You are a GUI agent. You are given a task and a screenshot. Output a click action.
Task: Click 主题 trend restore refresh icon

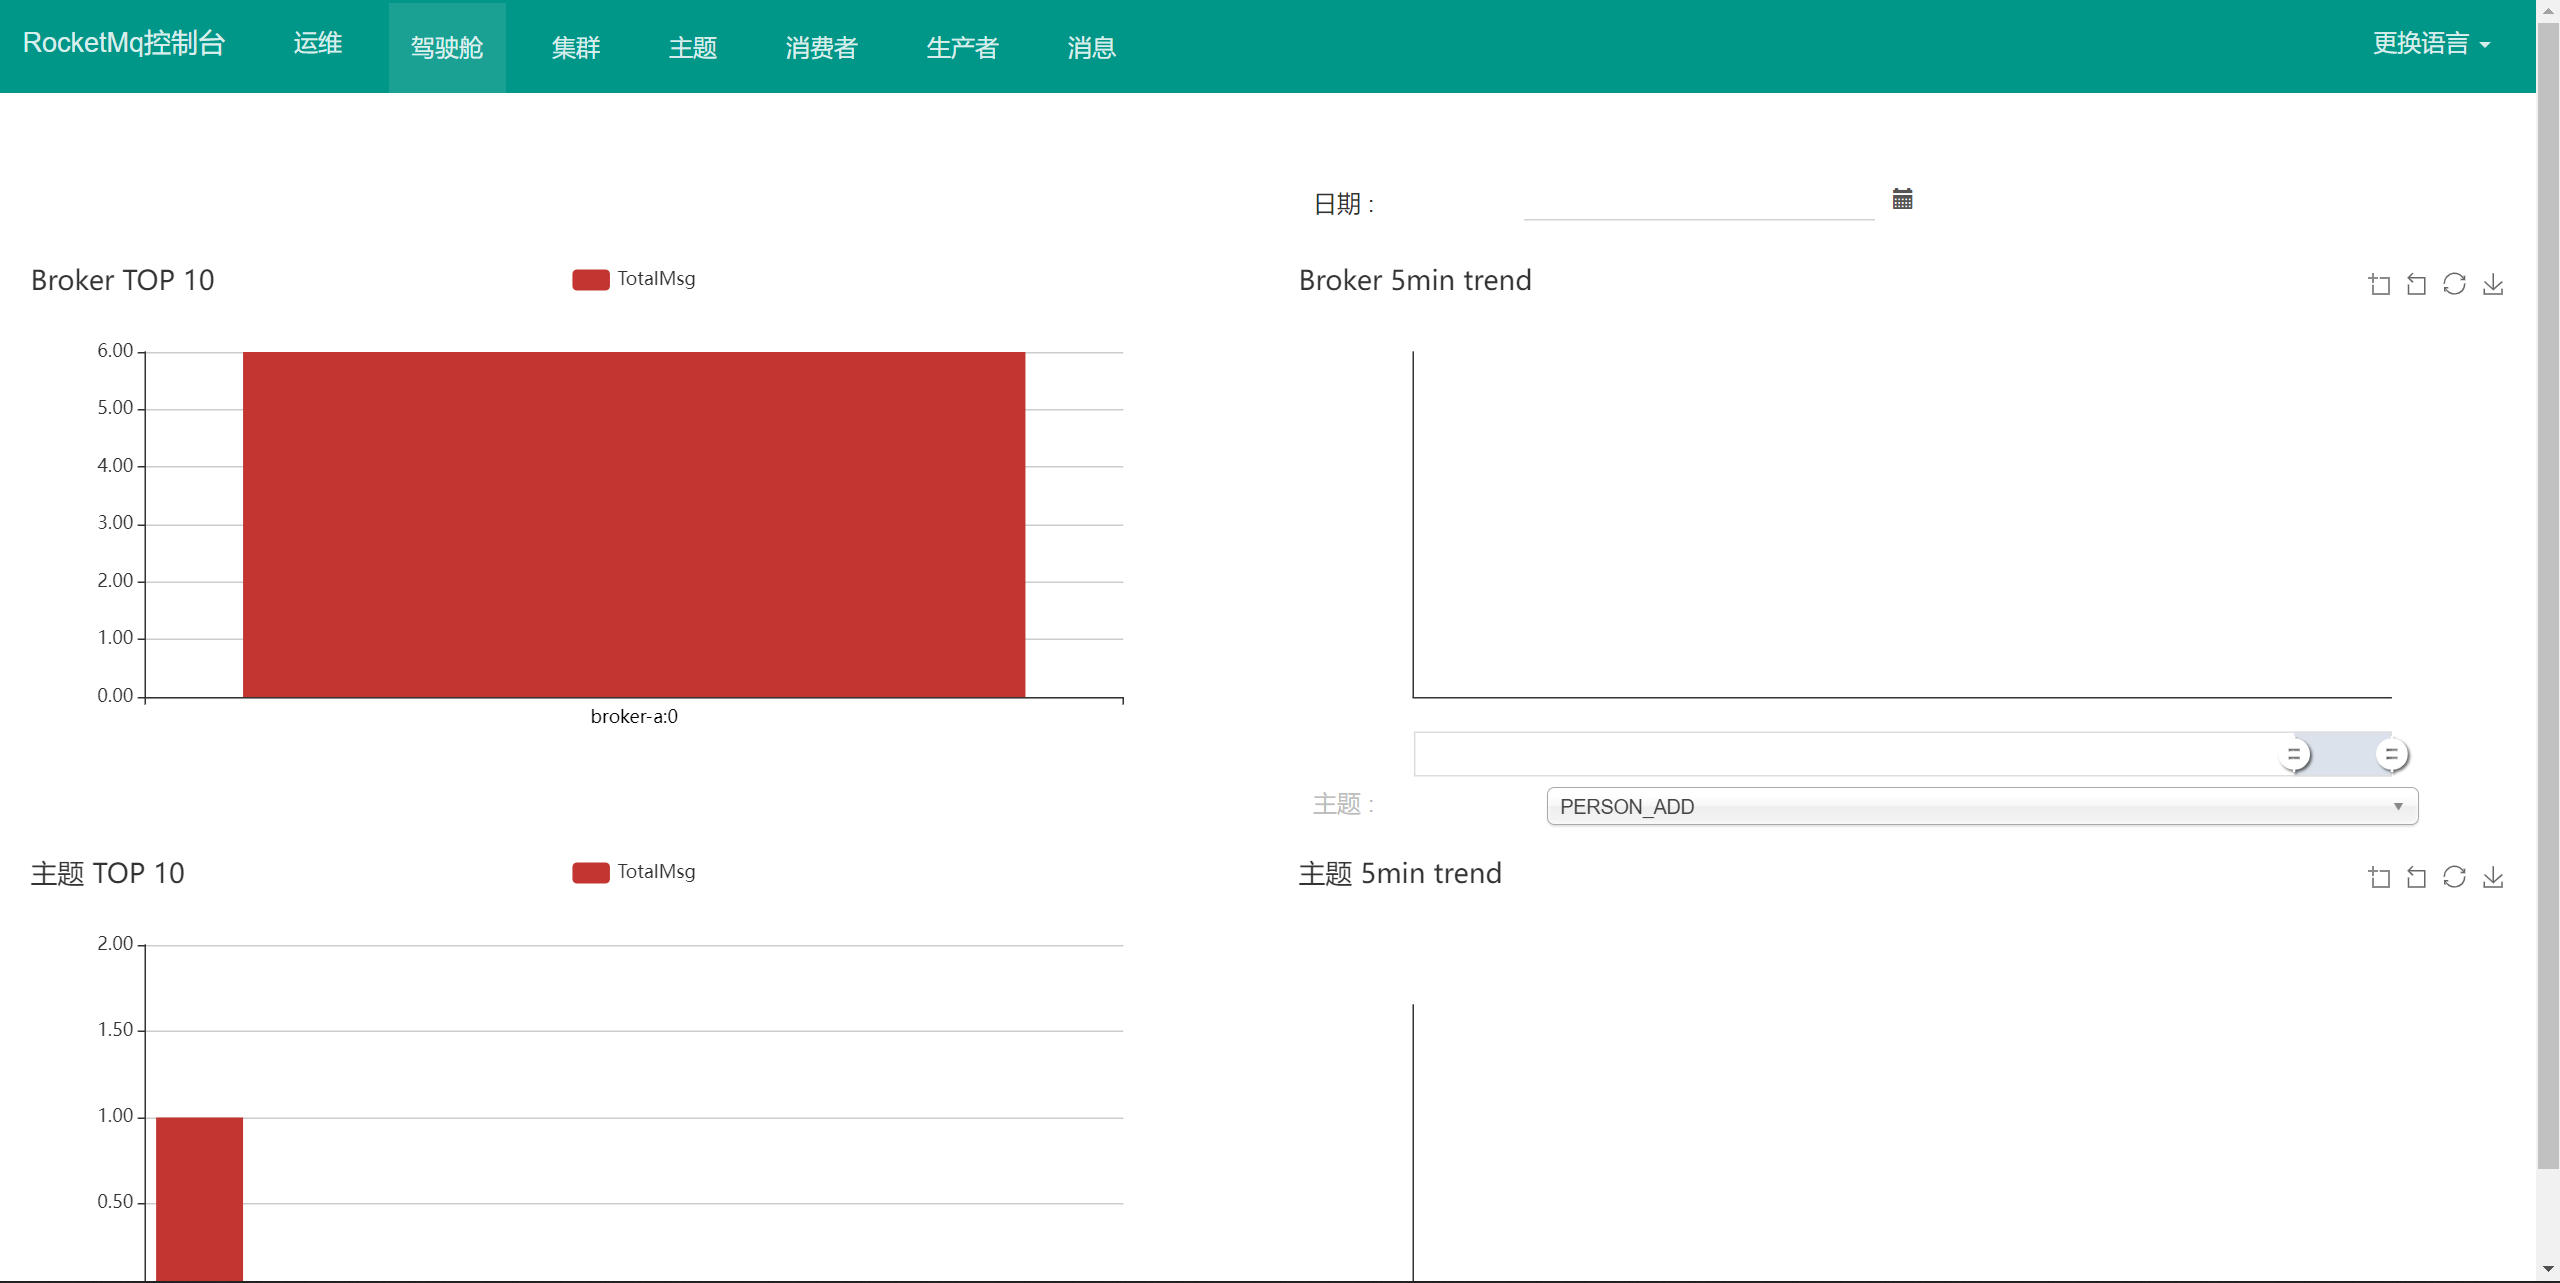pos(2454,878)
